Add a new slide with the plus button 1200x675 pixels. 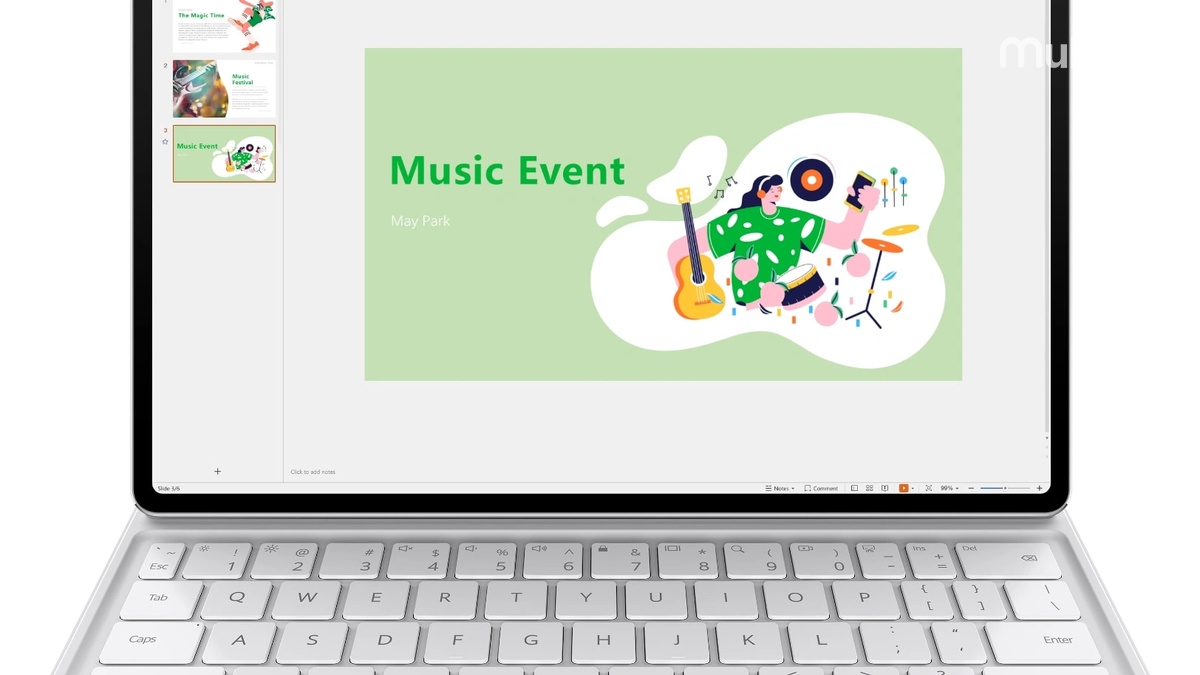[x=217, y=470]
